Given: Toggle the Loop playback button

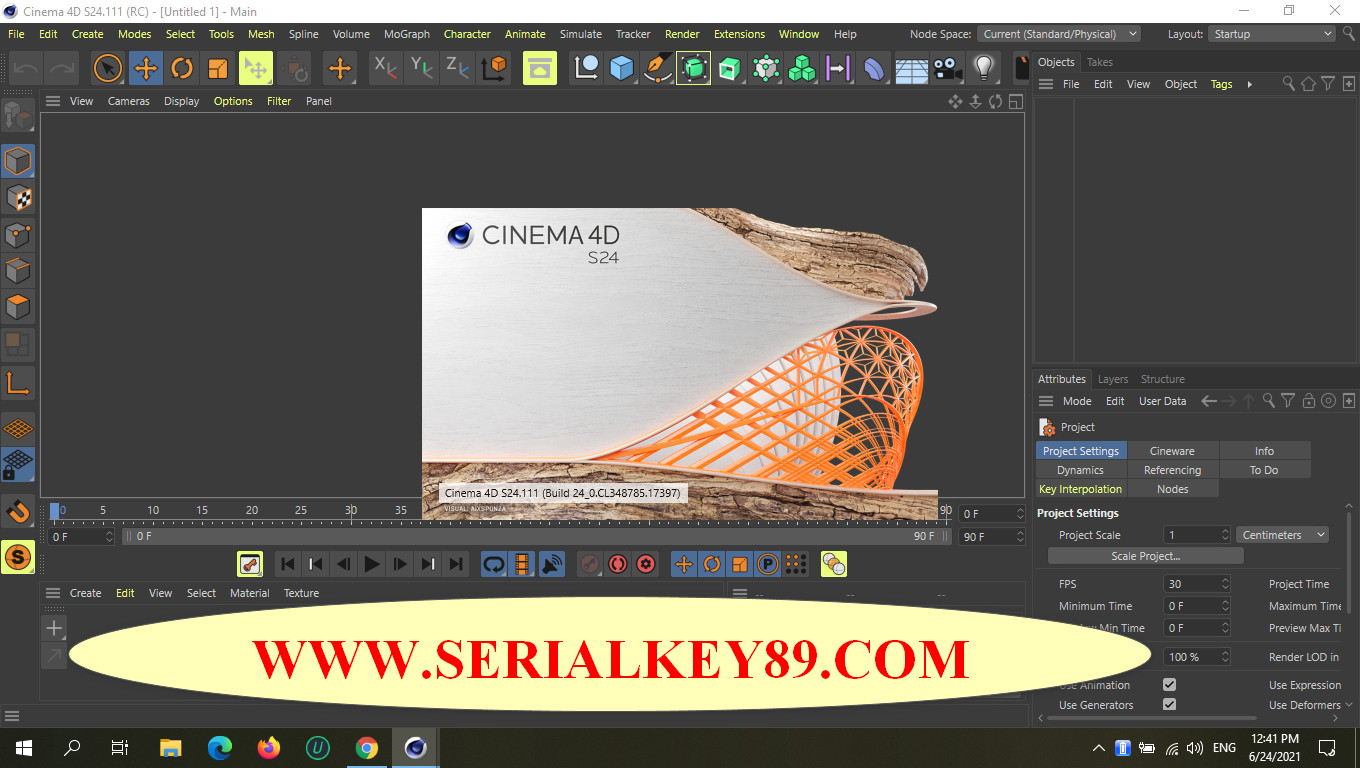Looking at the screenshot, I should coord(494,564).
